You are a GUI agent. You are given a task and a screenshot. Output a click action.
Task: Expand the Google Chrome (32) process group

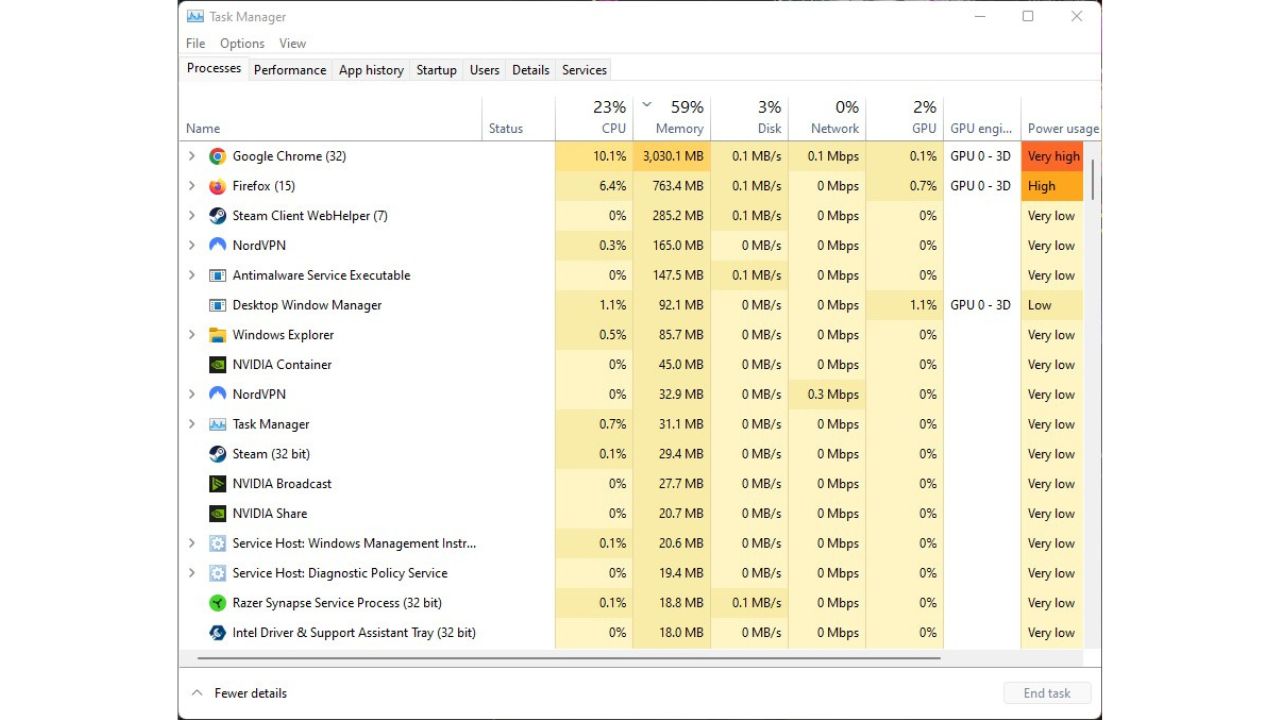coord(192,156)
